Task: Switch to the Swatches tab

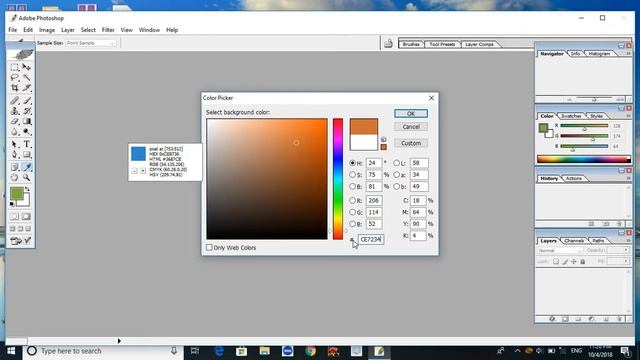Action: pyautogui.click(x=571, y=116)
